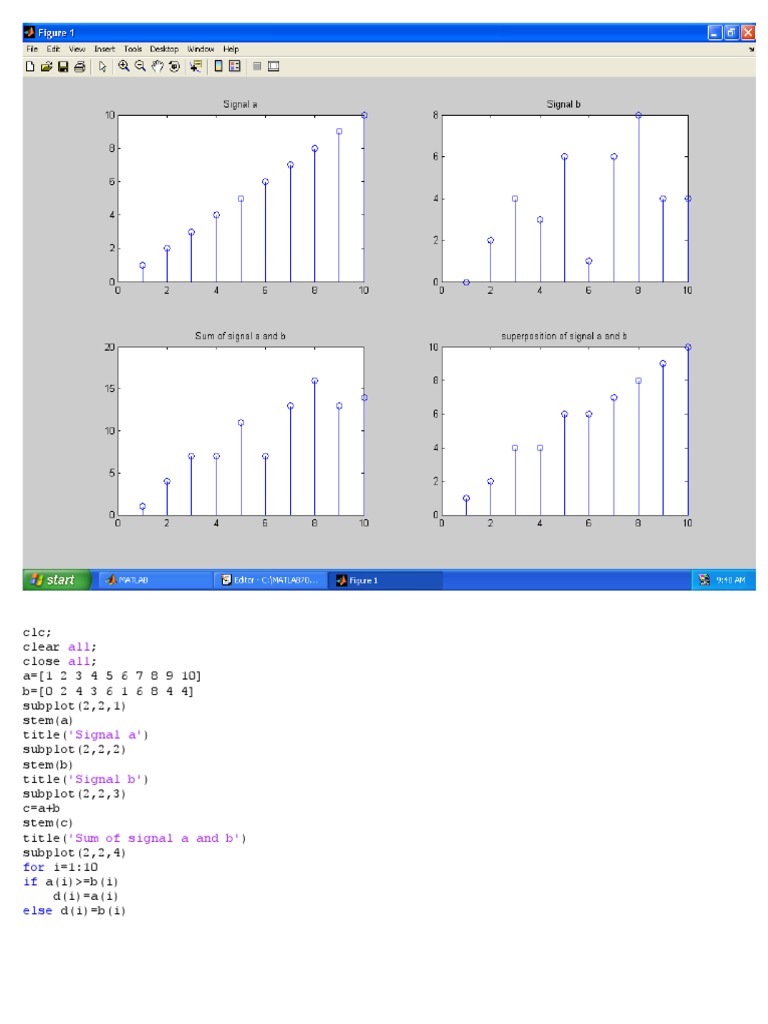Image resolution: width=768 pixels, height=1024 pixels.
Task: Click the stem marker at value 10 in Signal a
Action: click(x=364, y=115)
